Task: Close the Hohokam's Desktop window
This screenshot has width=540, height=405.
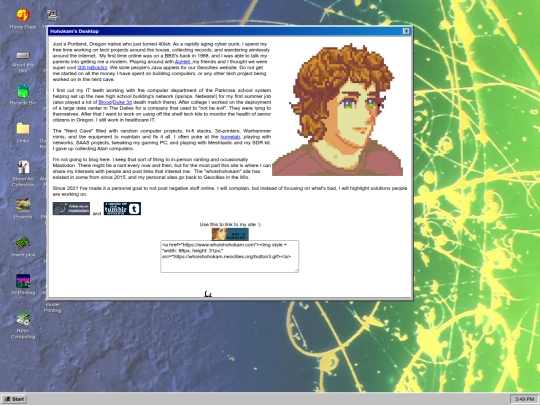Action: [406, 31]
